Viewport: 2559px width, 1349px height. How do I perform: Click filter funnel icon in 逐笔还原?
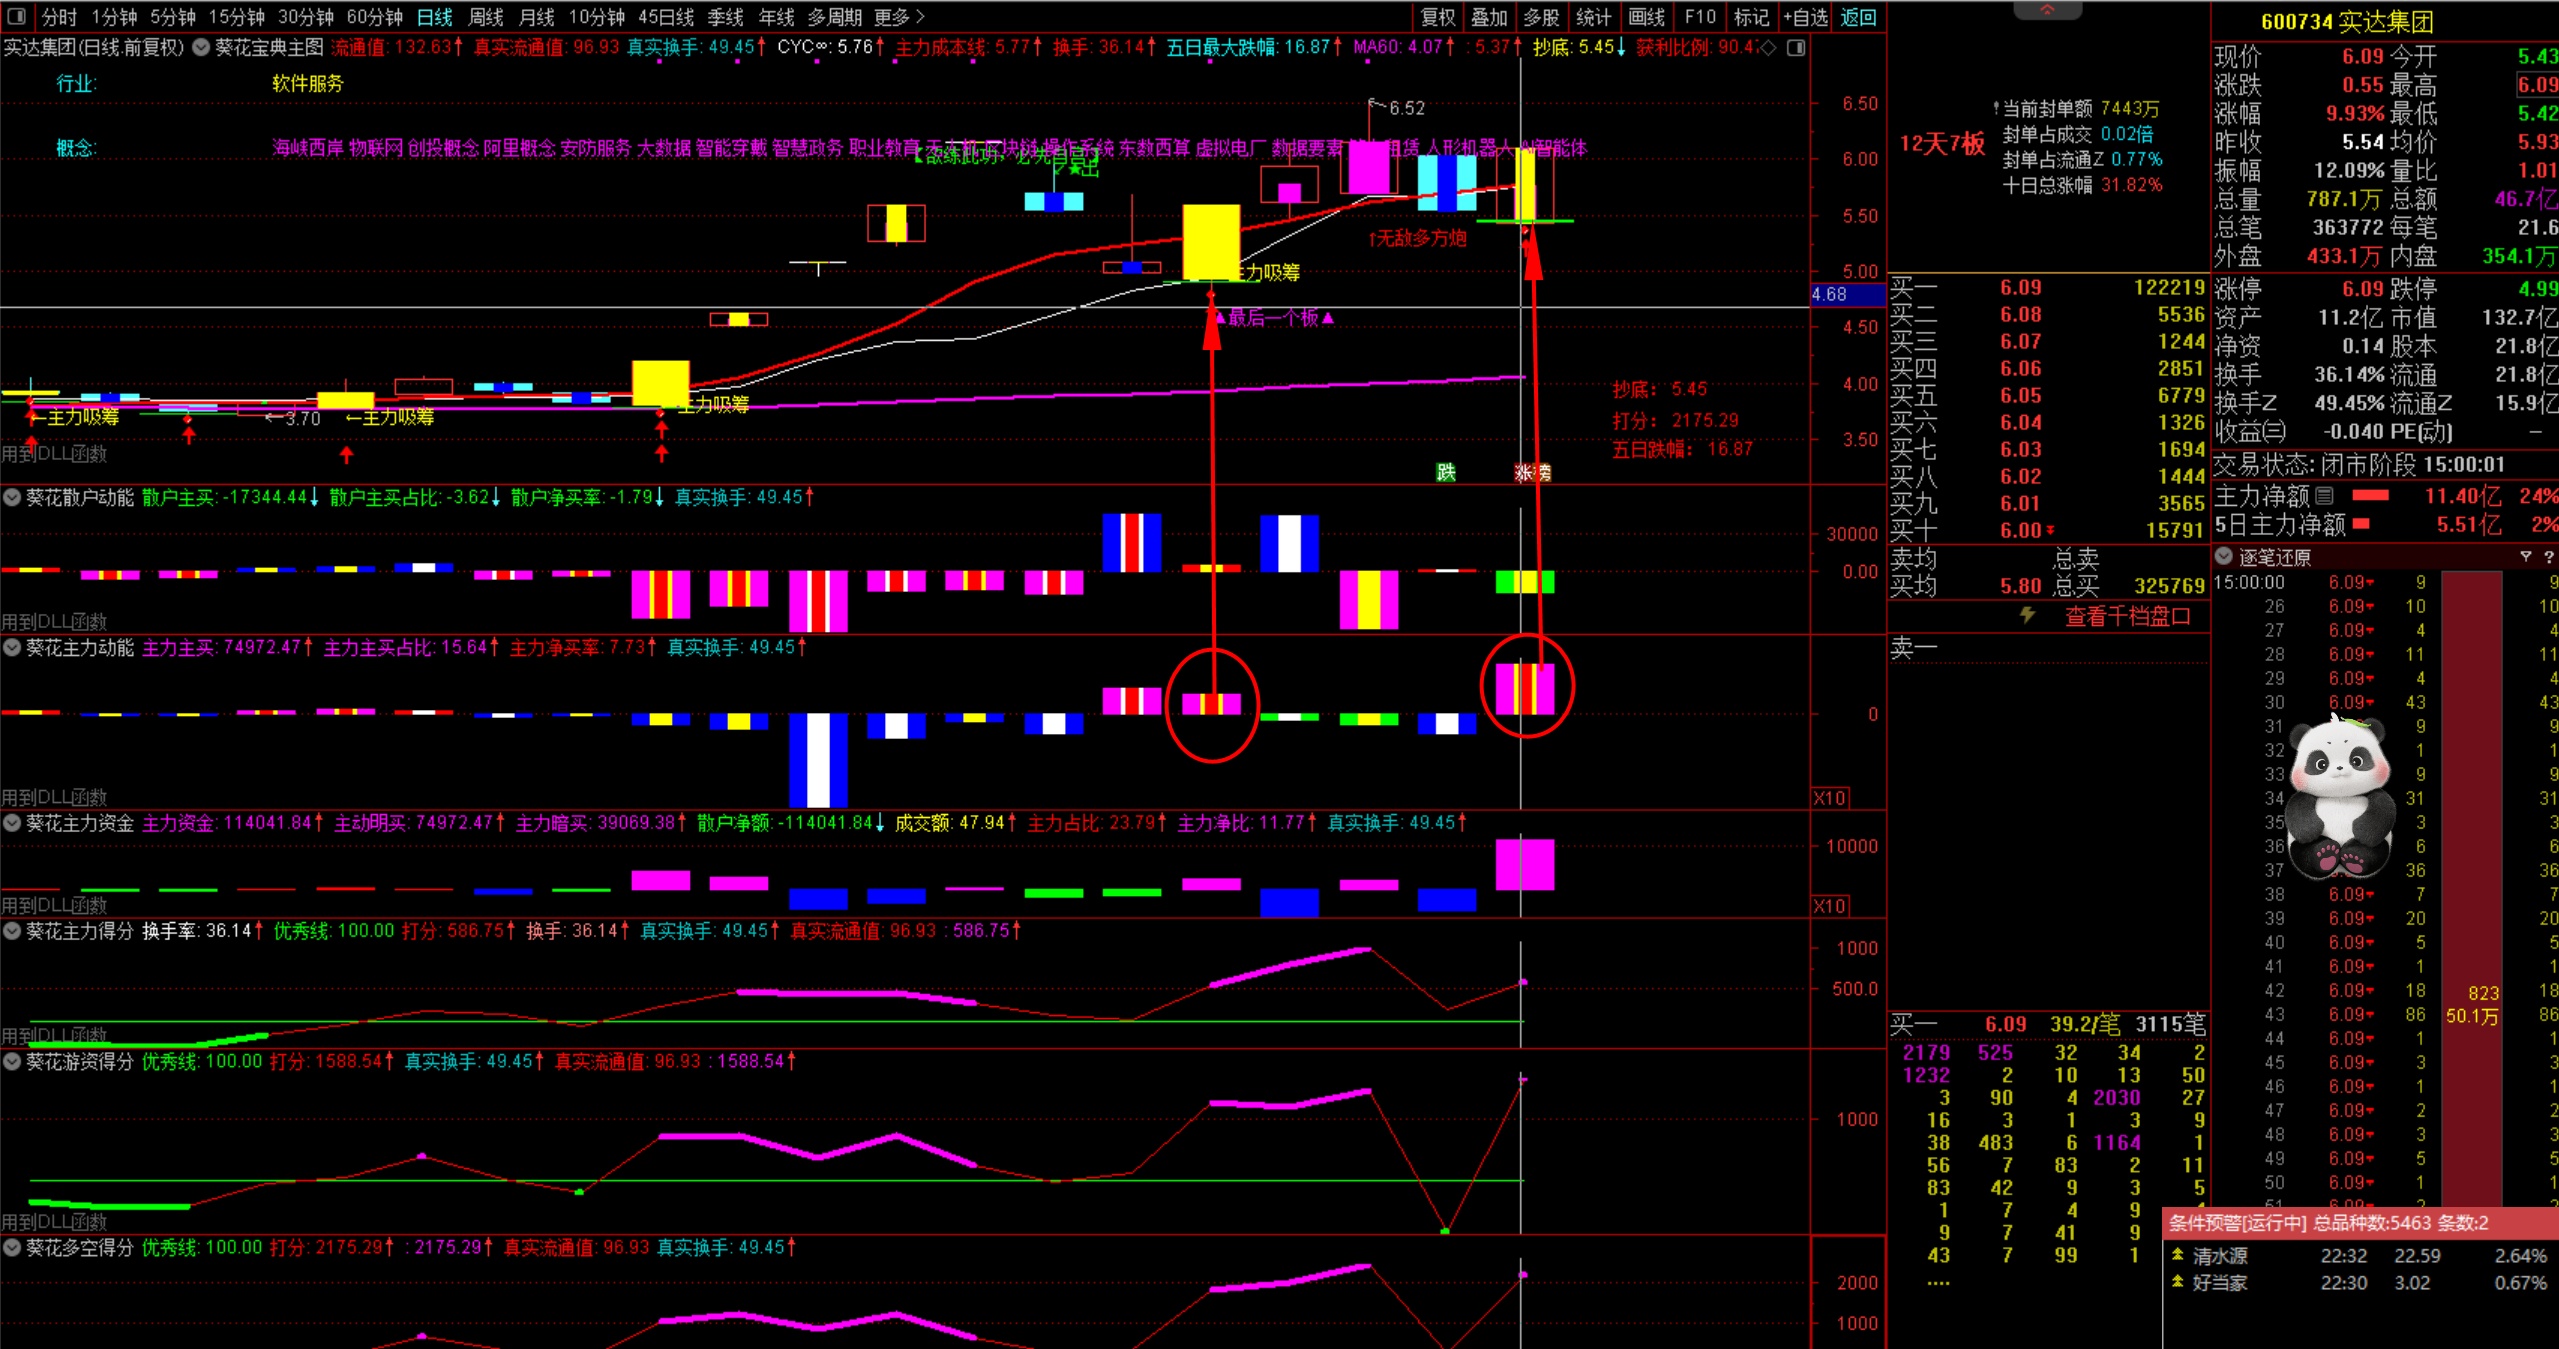2526,556
